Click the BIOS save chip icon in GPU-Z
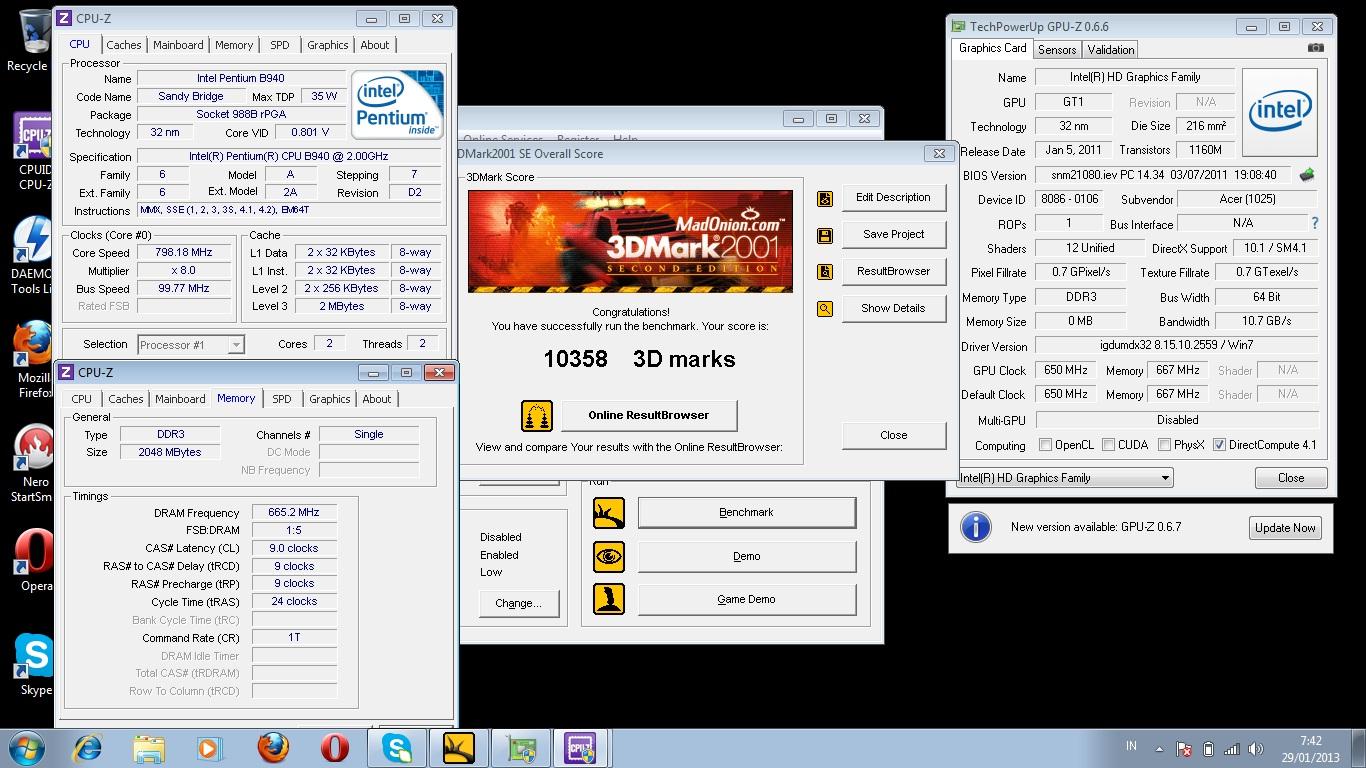 [1307, 175]
